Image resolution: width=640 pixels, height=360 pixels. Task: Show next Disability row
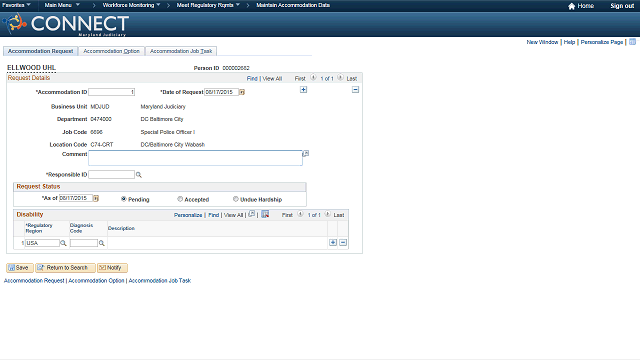click(x=327, y=214)
